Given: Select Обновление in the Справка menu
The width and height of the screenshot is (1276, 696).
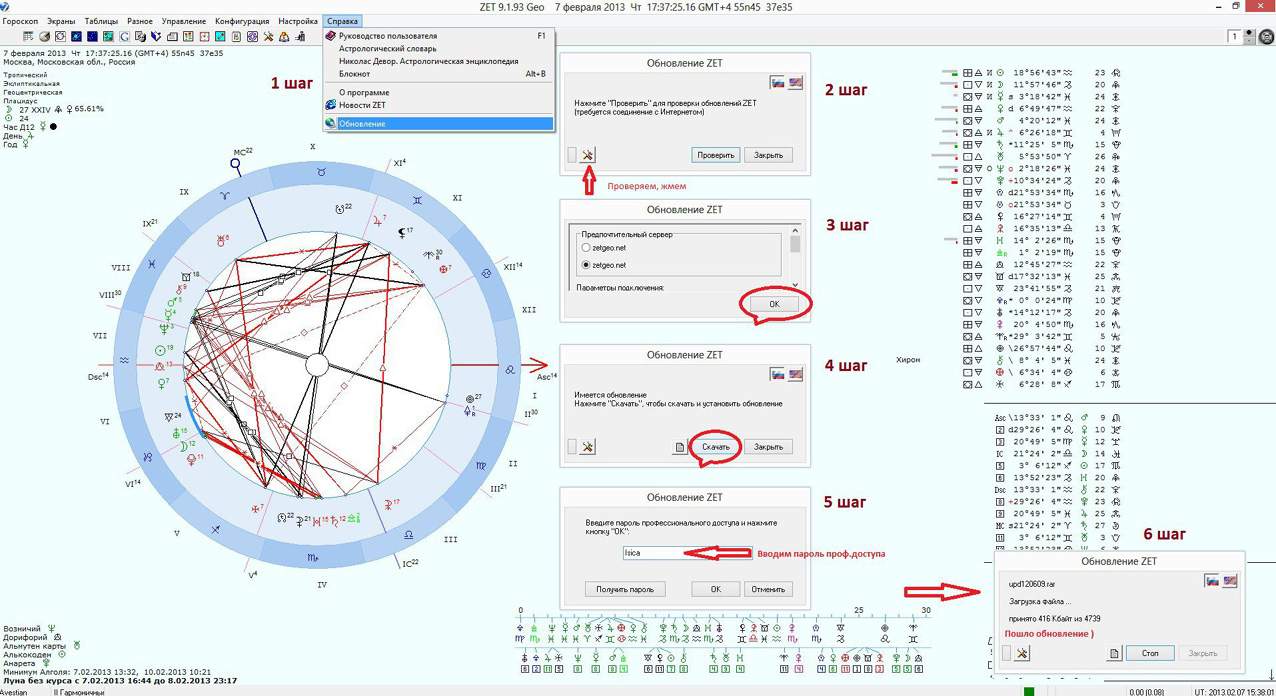Looking at the screenshot, I should [438, 124].
